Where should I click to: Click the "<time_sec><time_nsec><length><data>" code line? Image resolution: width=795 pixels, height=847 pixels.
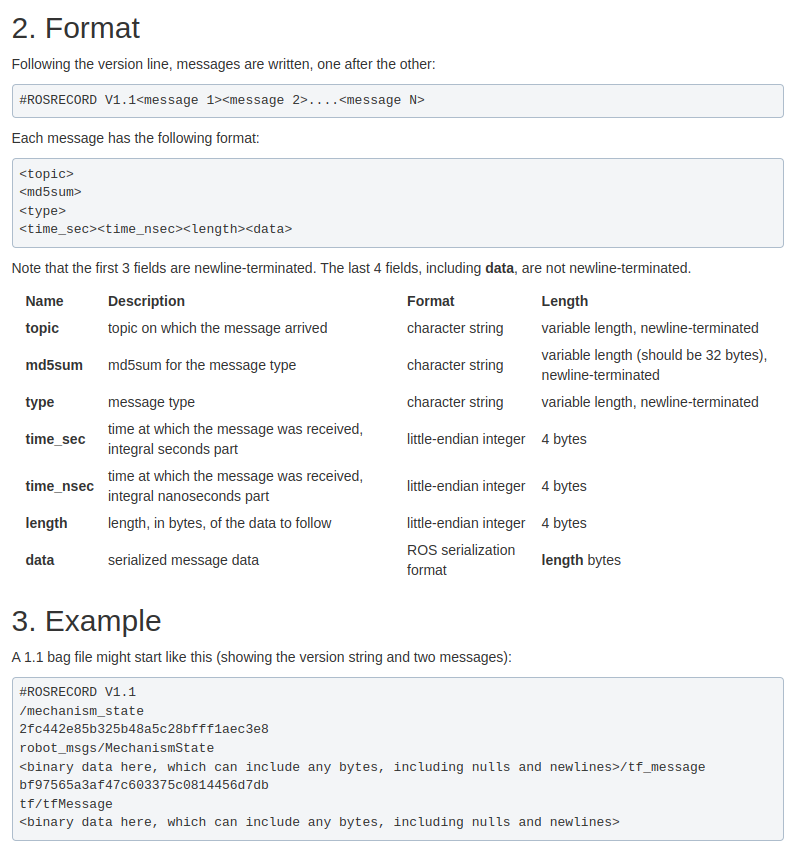pos(155,229)
